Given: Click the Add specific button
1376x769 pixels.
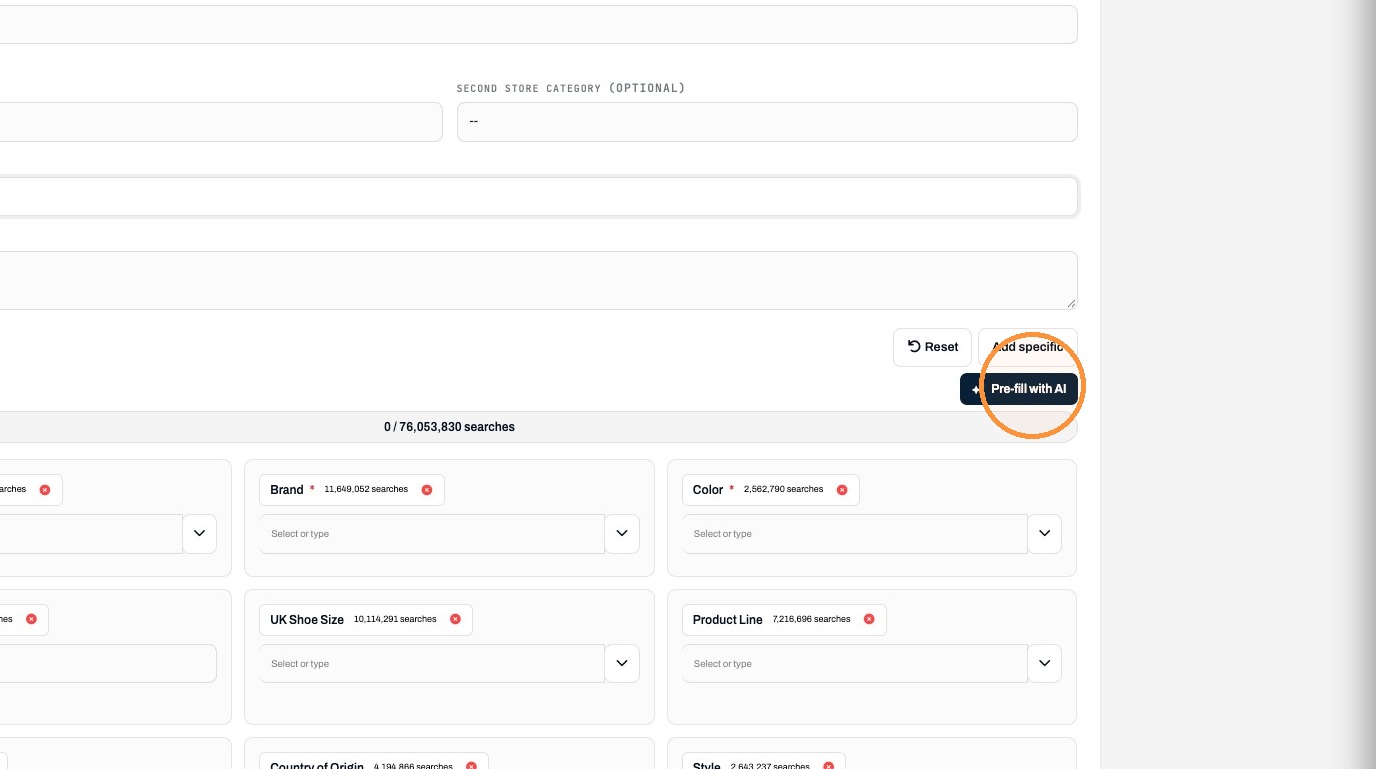Looking at the screenshot, I should point(1028,347).
